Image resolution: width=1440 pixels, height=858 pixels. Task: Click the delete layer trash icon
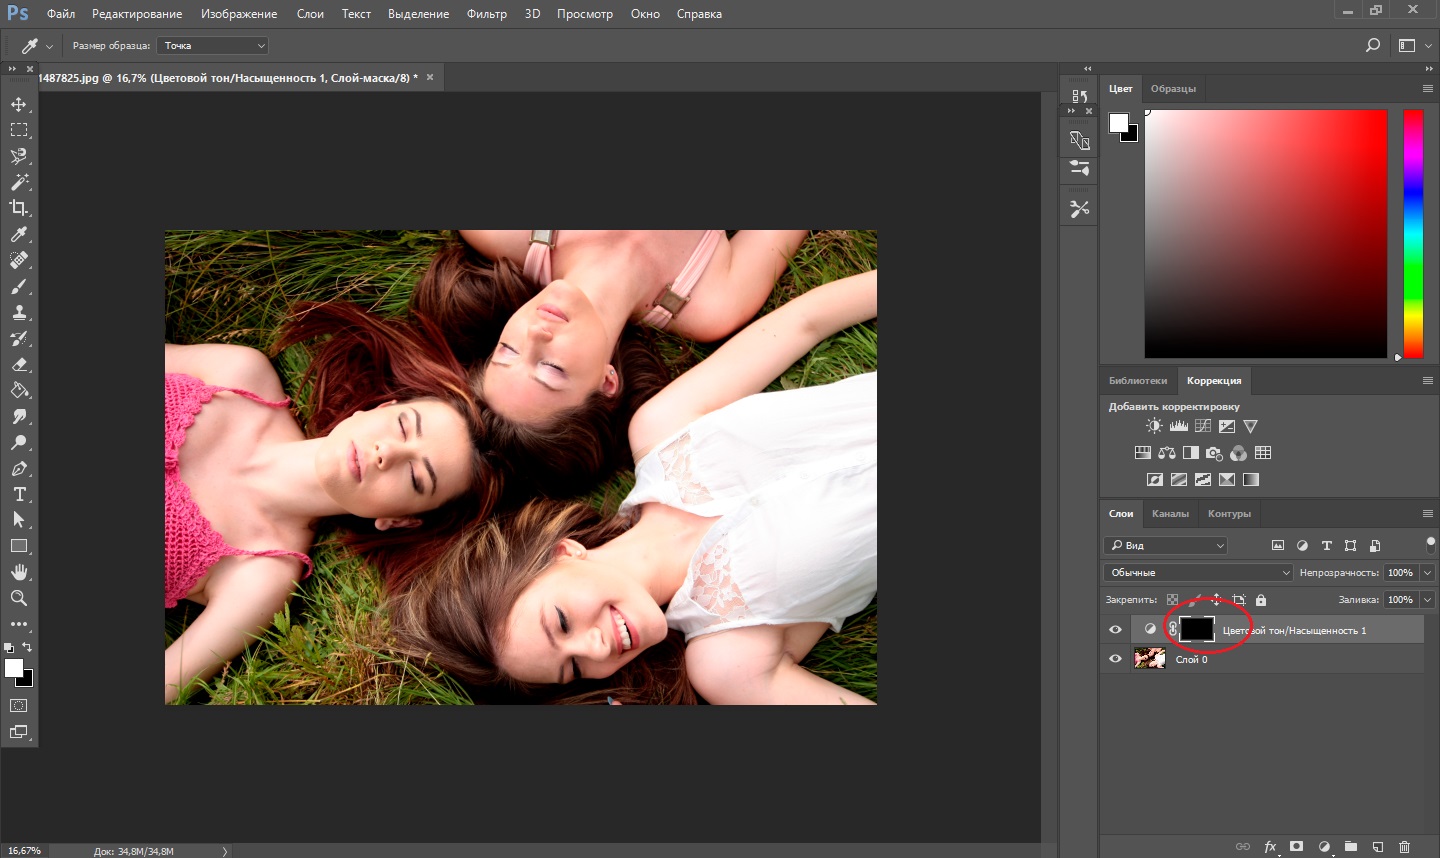1404,847
